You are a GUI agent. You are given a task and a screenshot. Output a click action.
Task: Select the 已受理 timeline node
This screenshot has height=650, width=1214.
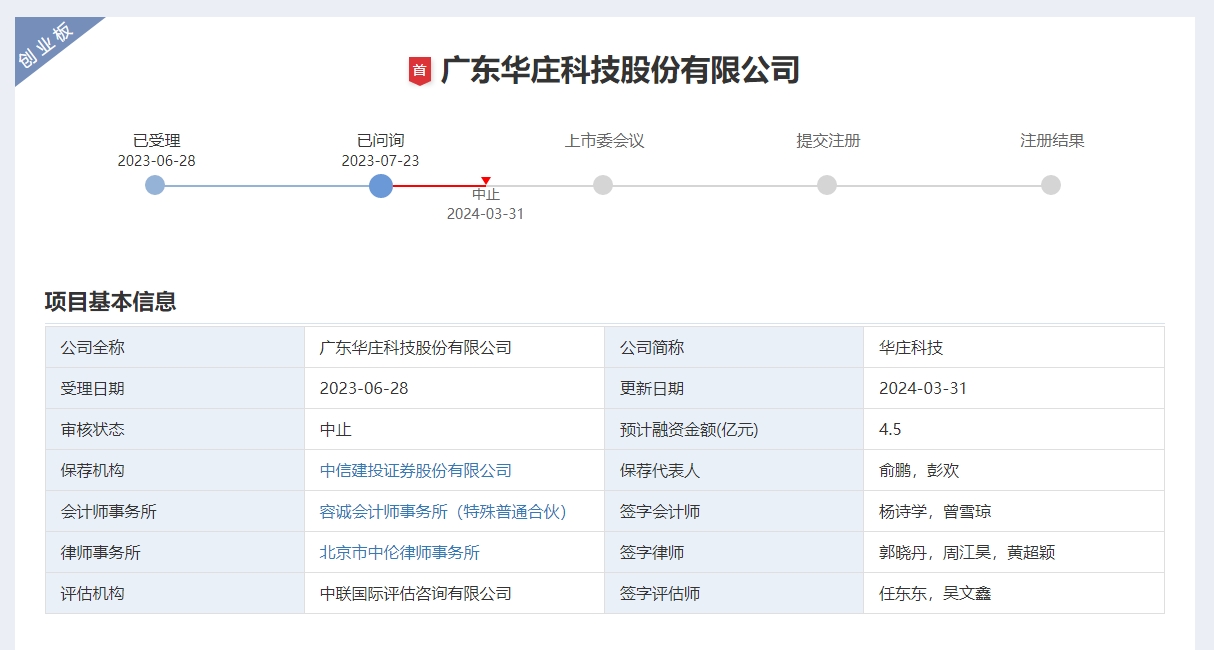tap(155, 185)
